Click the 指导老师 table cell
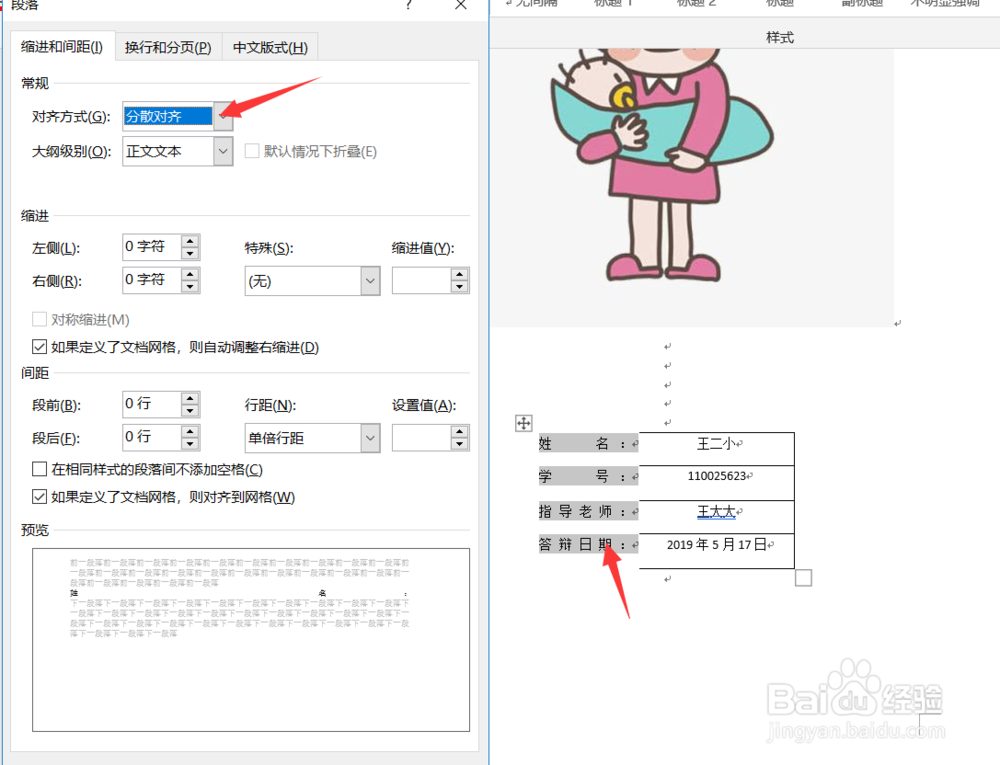1000x765 pixels. pos(589,511)
